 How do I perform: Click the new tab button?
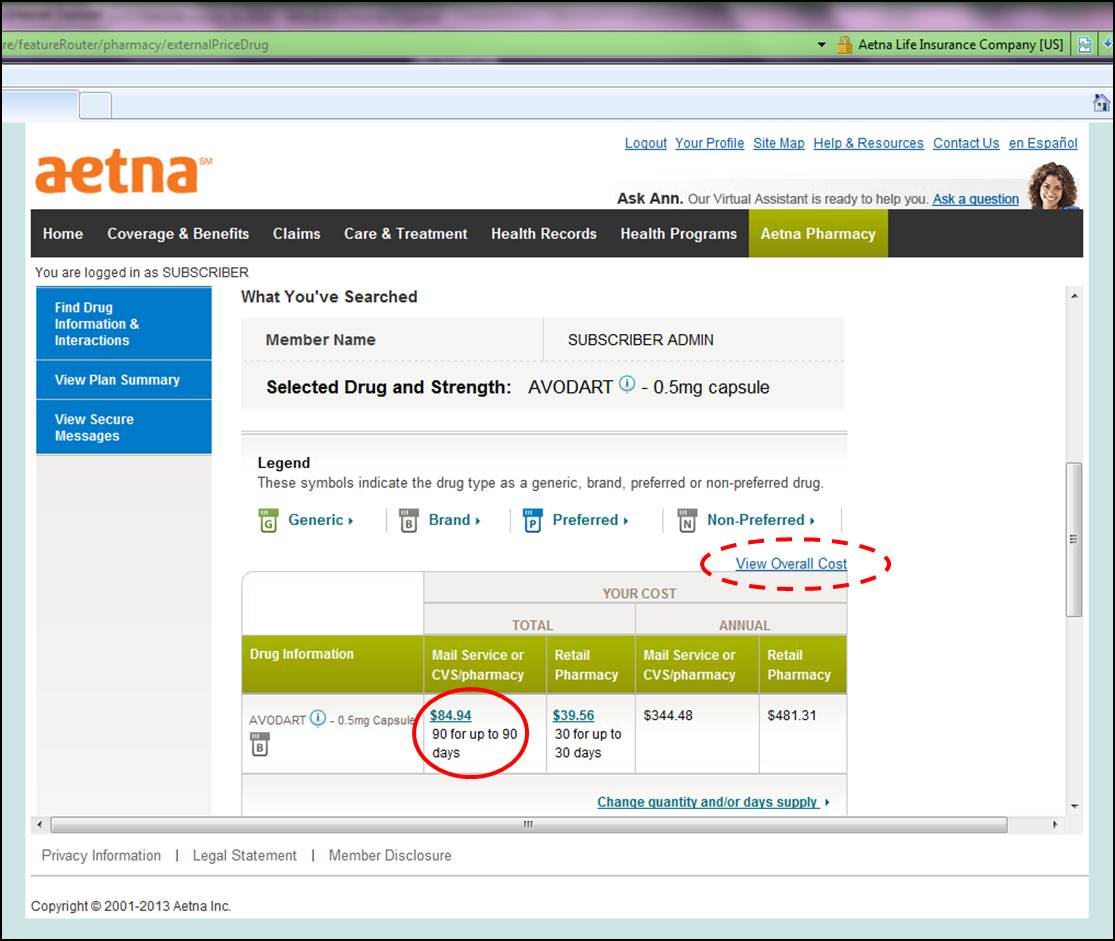coord(95,105)
